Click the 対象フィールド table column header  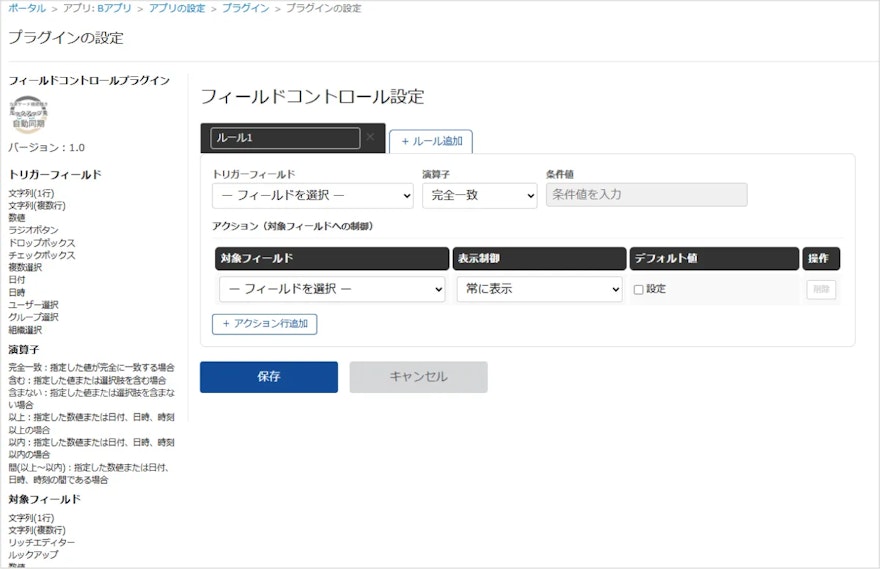point(332,258)
